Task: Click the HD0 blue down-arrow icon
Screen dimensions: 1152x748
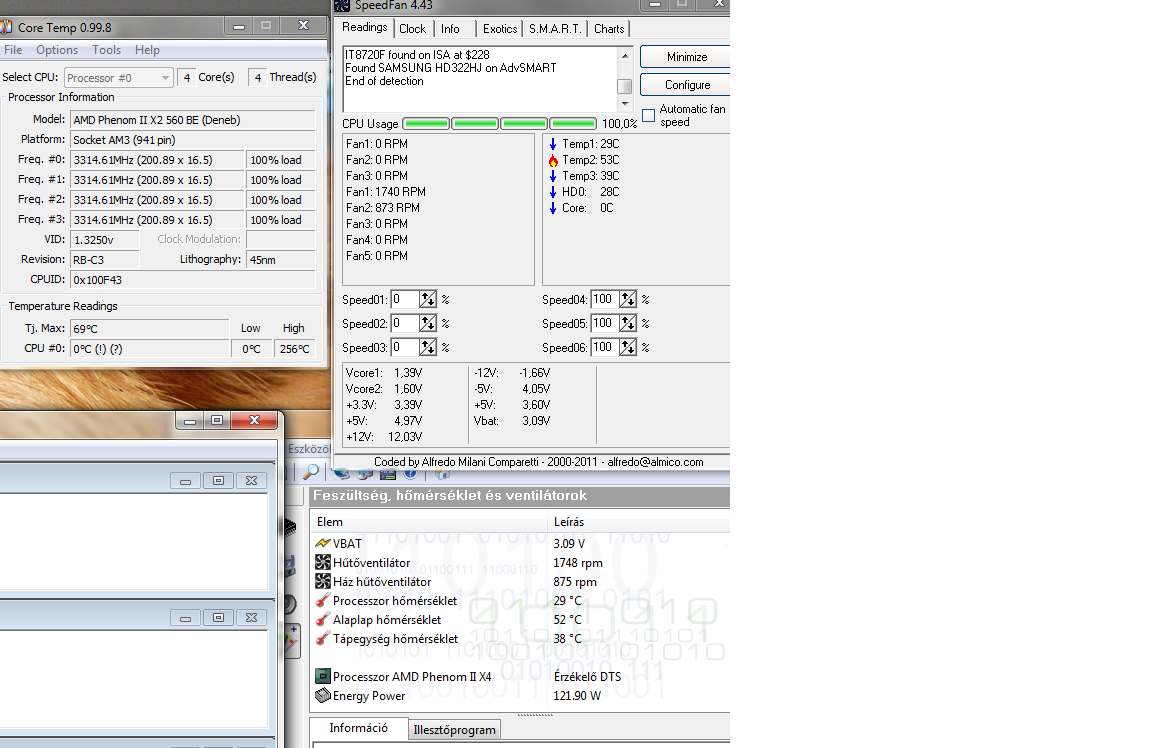Action: (x=553, y=192)
